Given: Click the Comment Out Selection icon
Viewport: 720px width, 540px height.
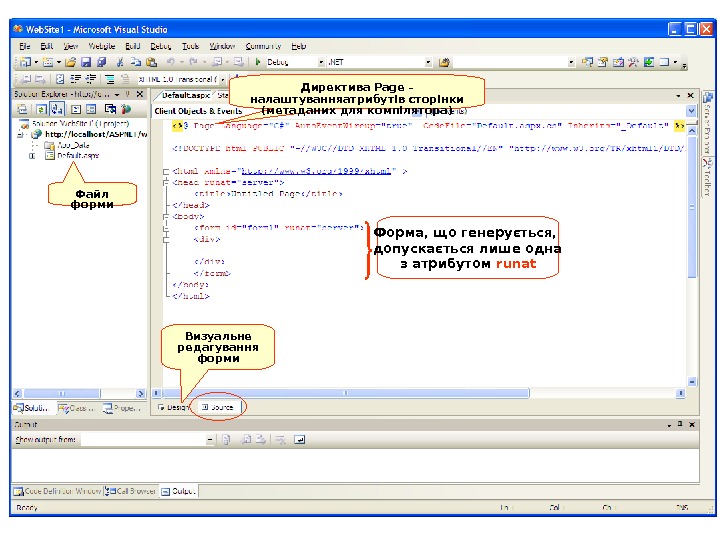Looking at the screenshot, I should 110,79.
